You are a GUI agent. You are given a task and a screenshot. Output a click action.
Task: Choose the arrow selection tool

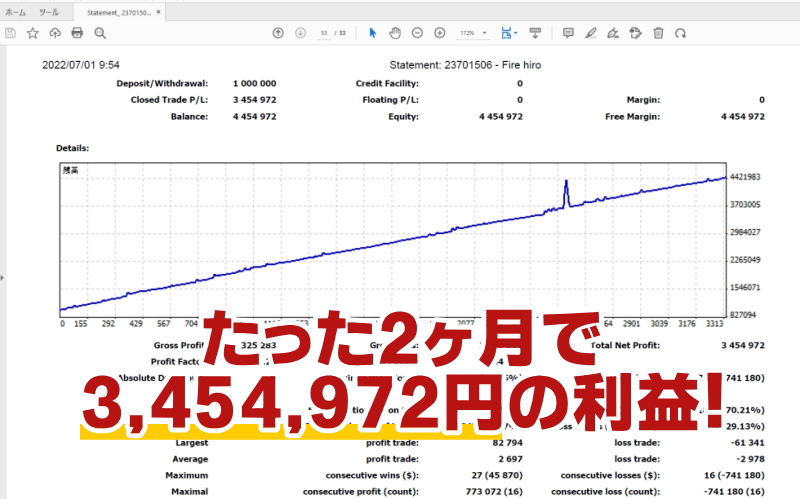[x=373, y=33]
